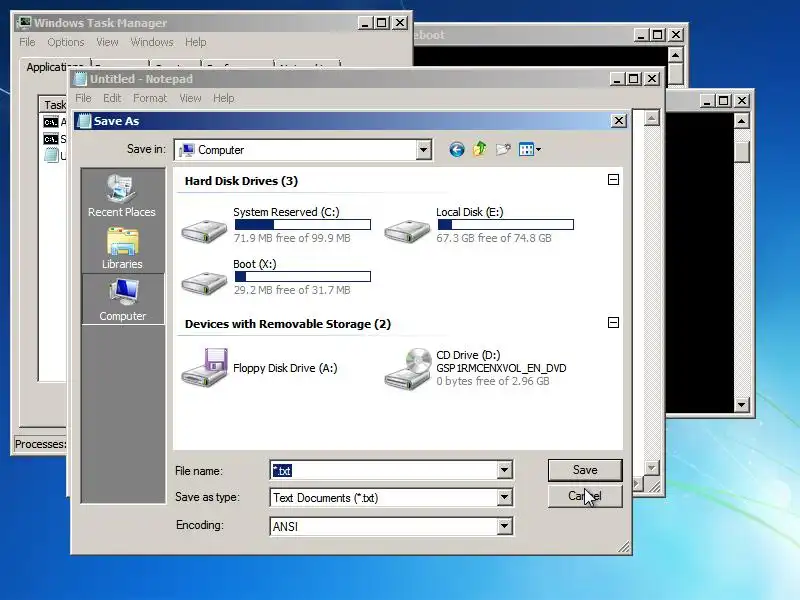This screenshot has width=800, height=600.
Task: Collapse Devices with Removable Storage group
Action: pyautogui.click(x=613, y=322)
